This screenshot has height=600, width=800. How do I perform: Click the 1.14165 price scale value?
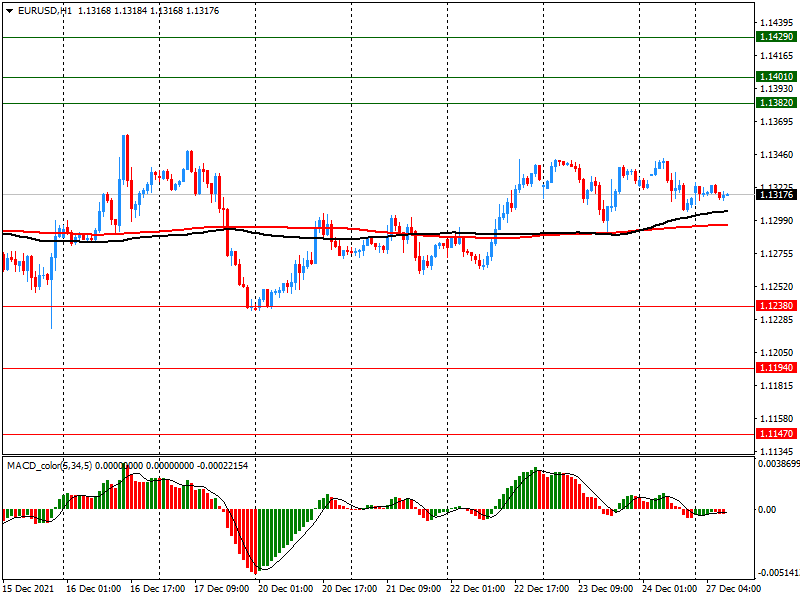(x=777, y=56)
